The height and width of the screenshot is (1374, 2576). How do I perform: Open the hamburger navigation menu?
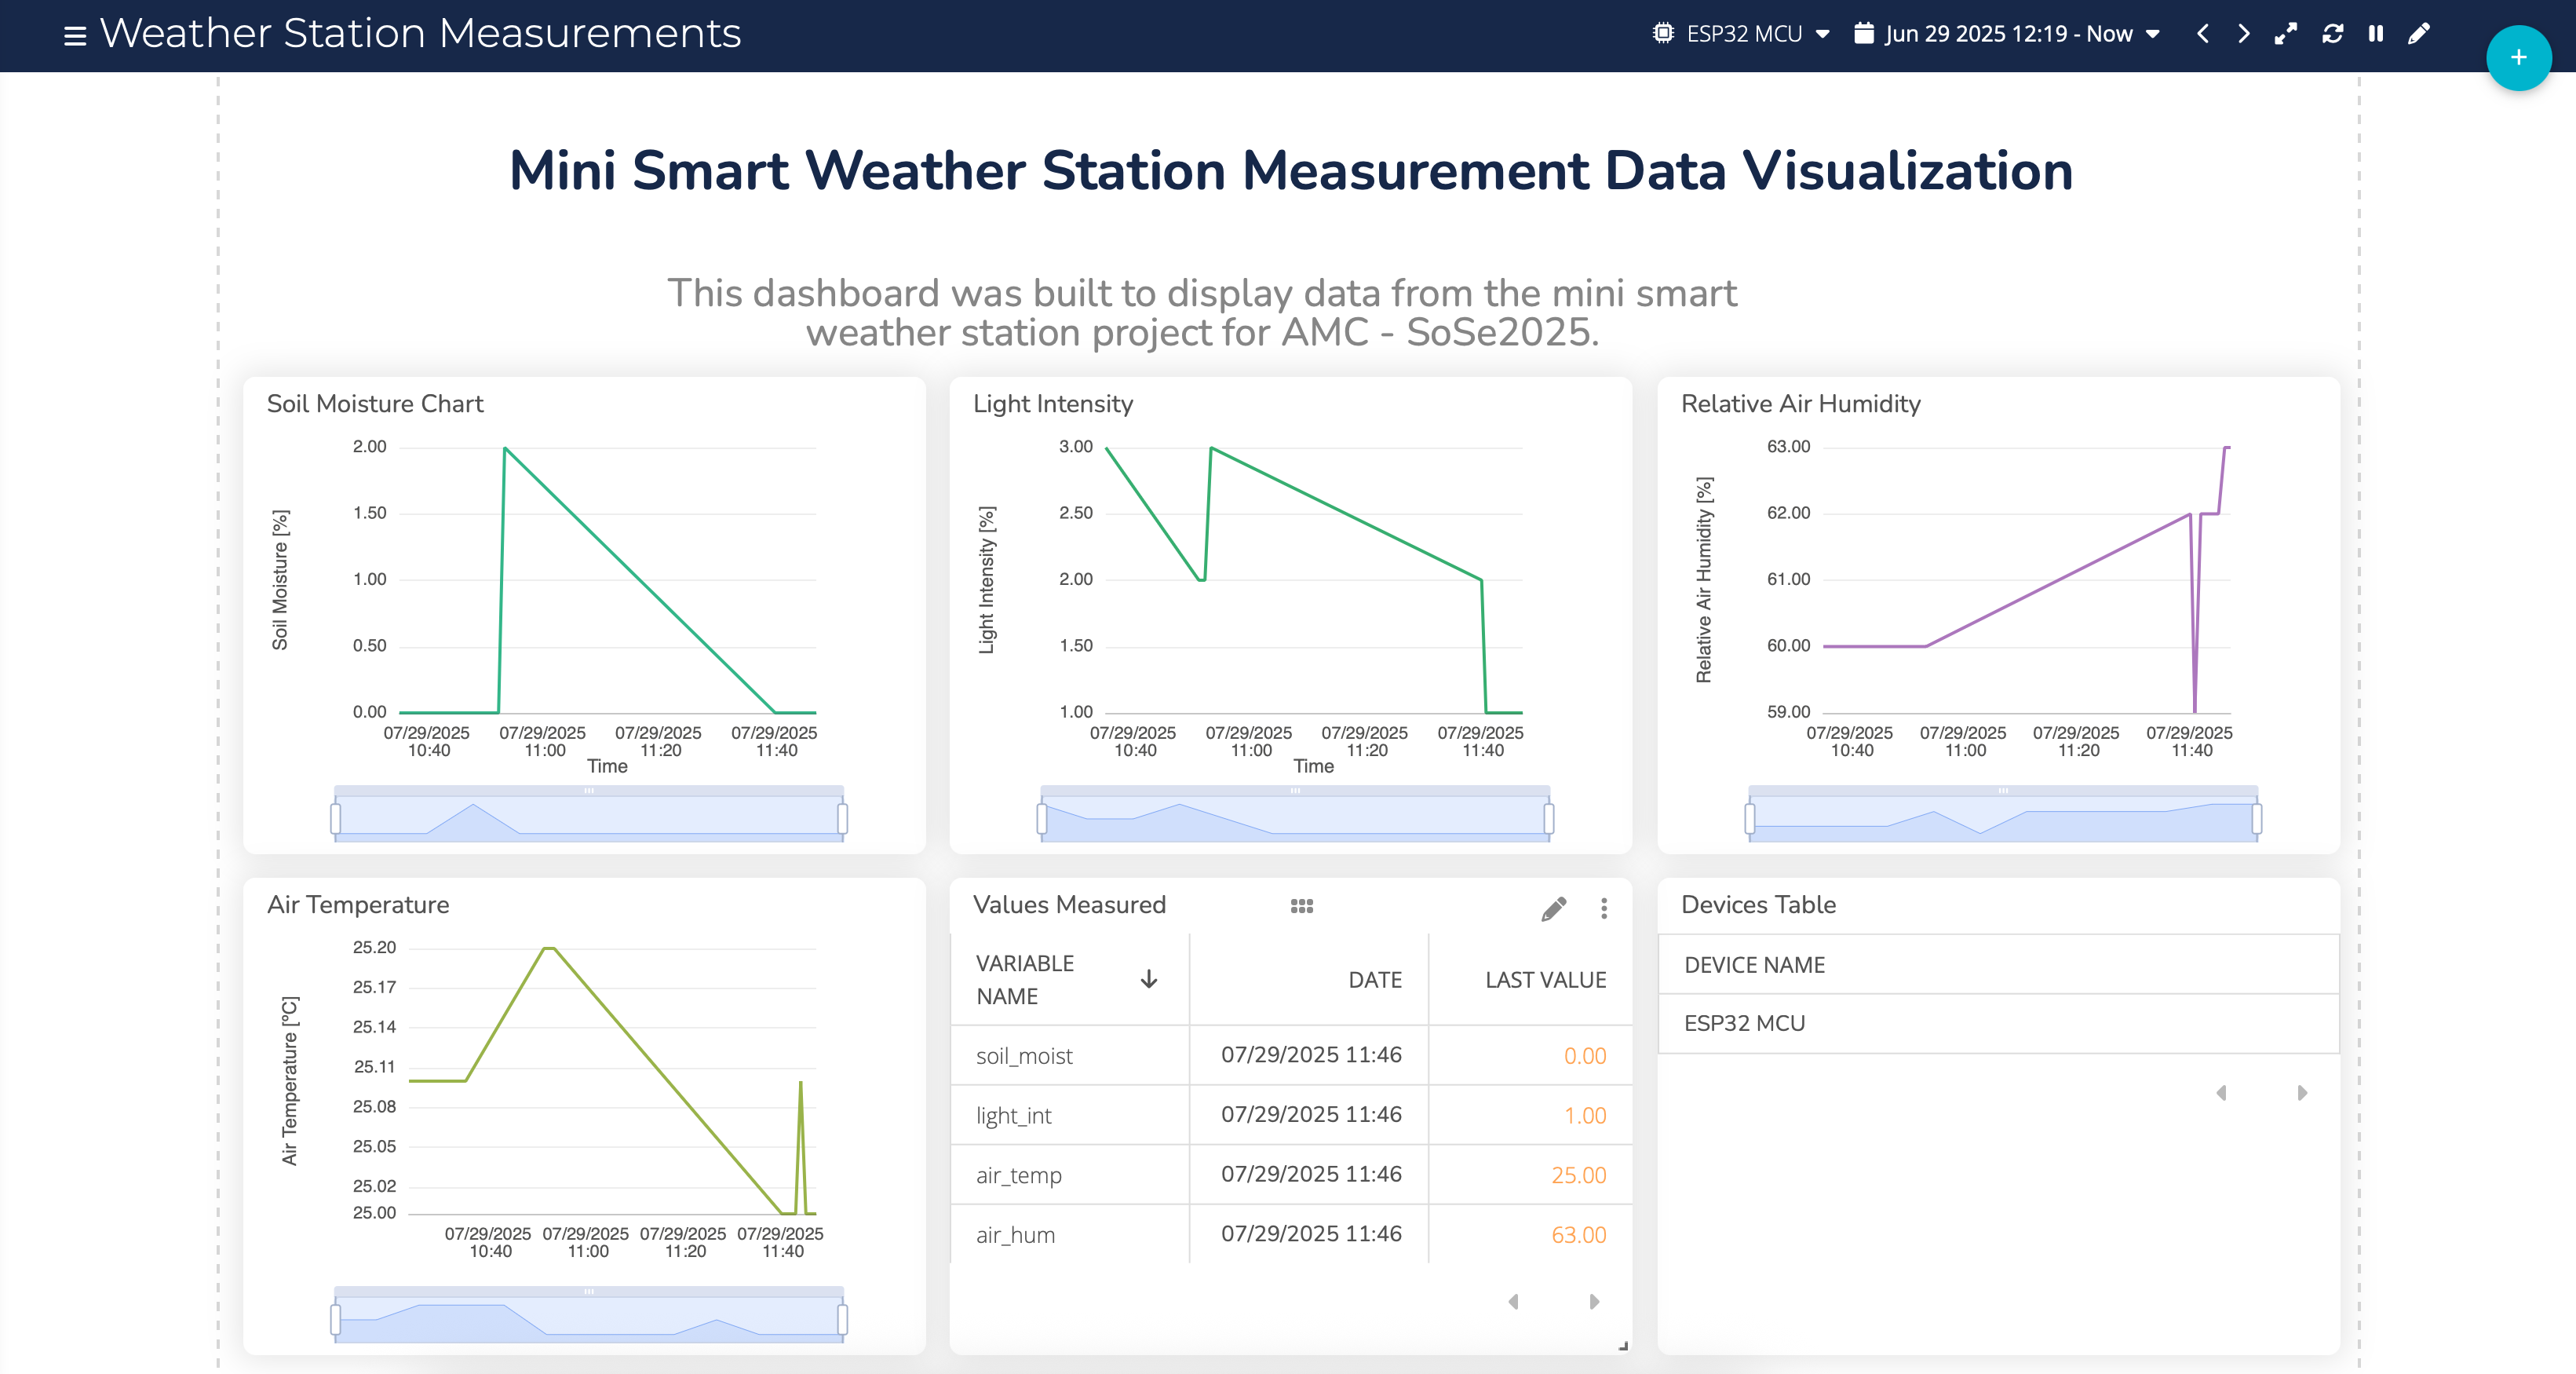[x=75, y=36]
